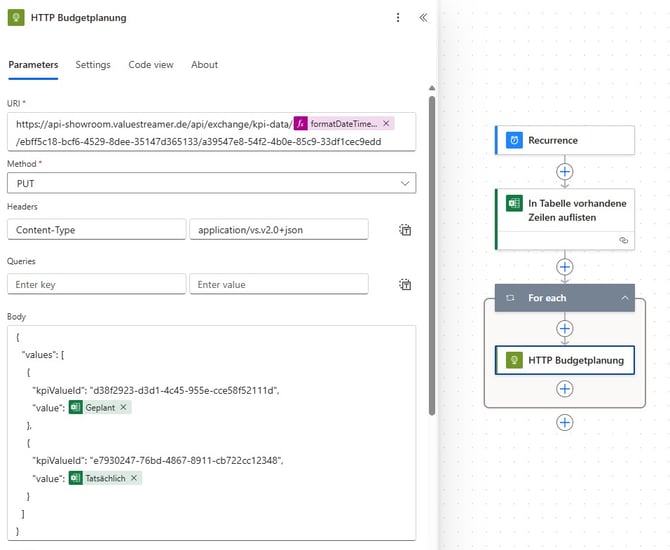Open the About tab
Viewport: 670px width, 550px height.
coord(204,65)
